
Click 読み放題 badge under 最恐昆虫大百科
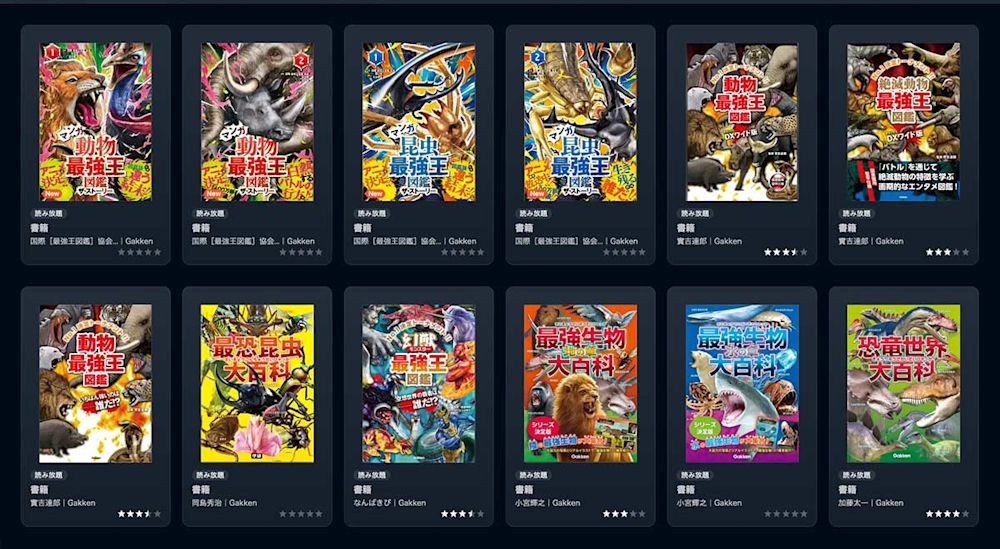[x=210, y=475]
